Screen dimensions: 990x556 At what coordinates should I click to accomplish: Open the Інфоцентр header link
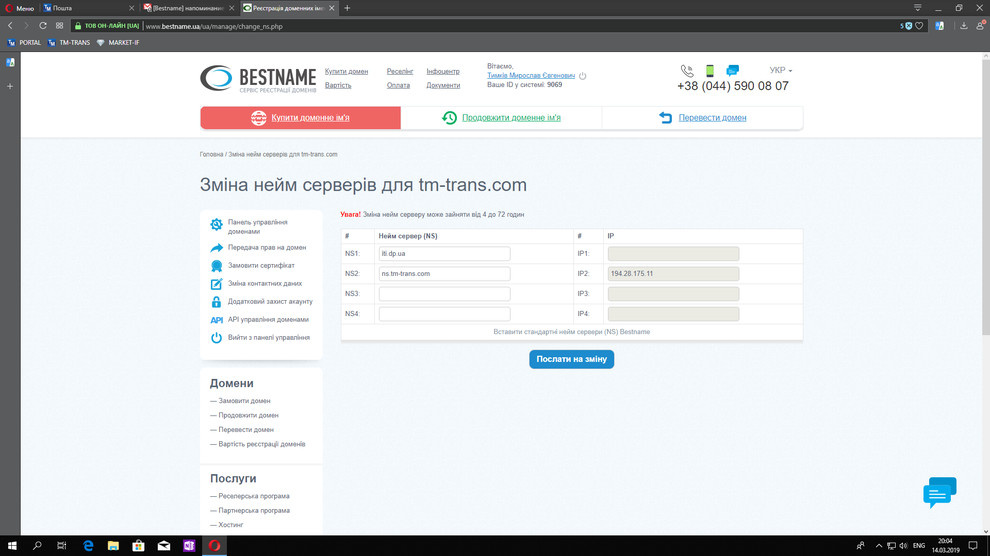443,71
